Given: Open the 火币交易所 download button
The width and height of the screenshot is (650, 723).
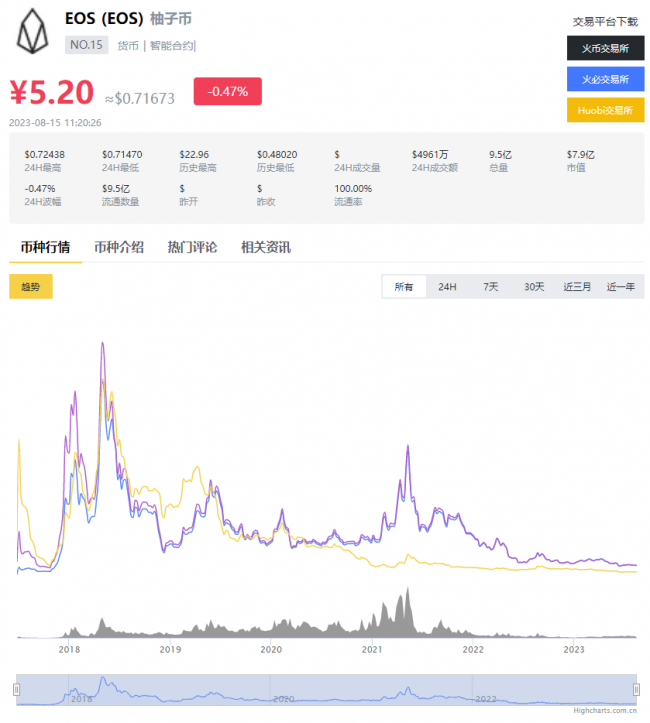Looking at the screenshot, I should coord(605,48).
